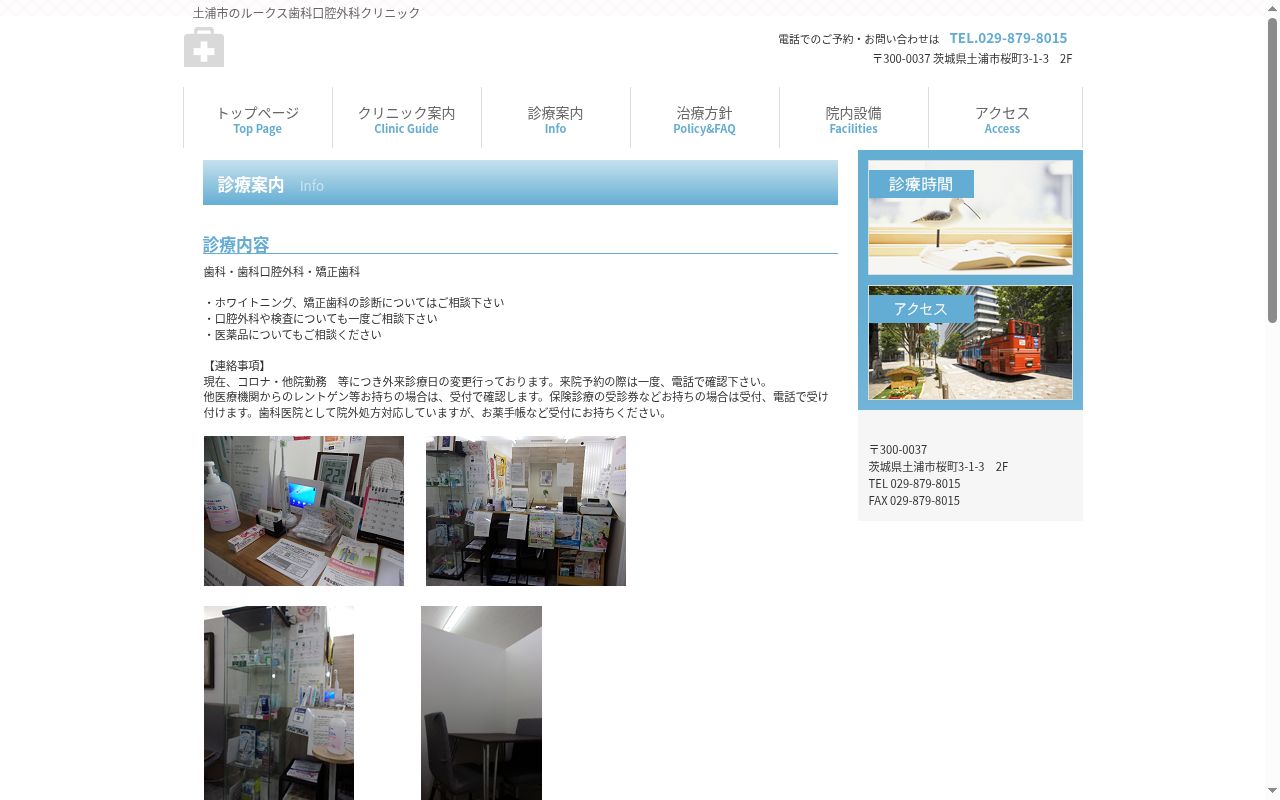View photo of glass display cabinet
The width and height of the screenshot is (1280, 800).
pyautogui.click(x=279, y=703)
